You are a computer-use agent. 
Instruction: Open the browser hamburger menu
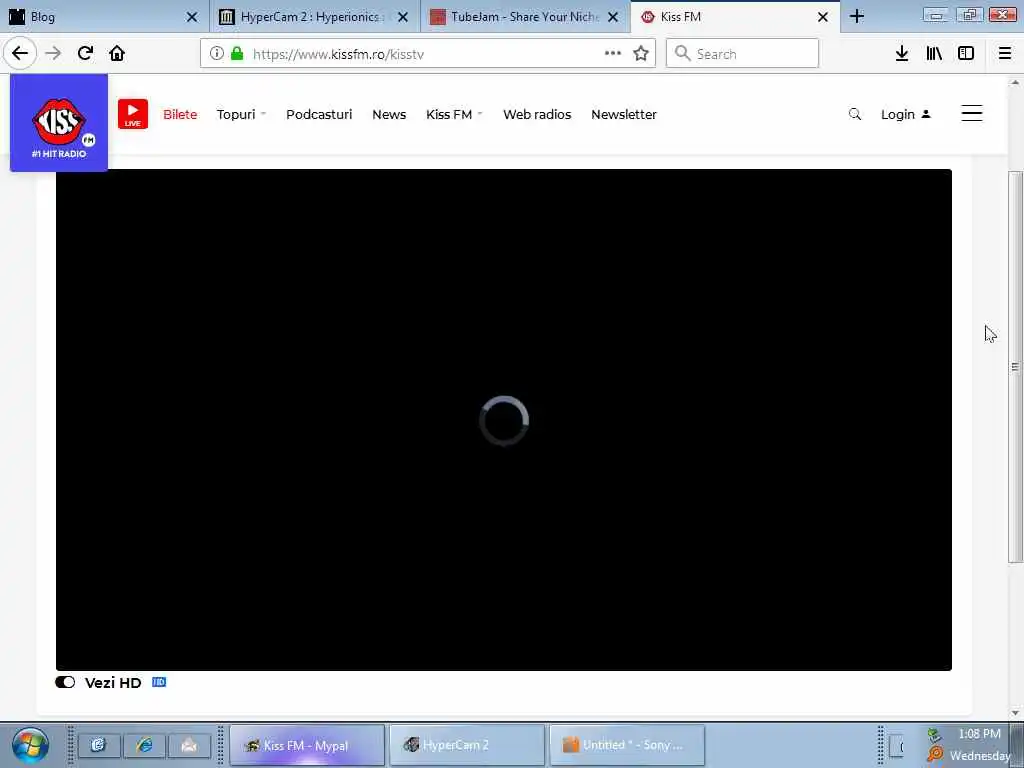pos(1005,54)
